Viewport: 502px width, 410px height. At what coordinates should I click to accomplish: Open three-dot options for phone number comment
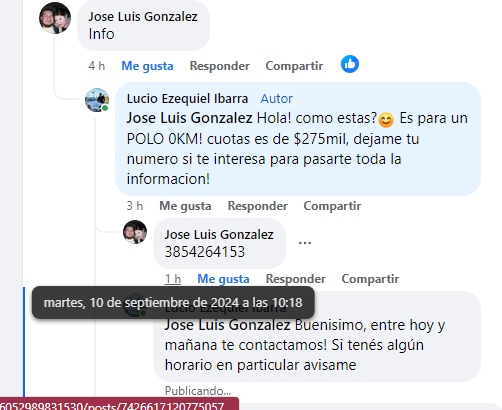point(305,243)
